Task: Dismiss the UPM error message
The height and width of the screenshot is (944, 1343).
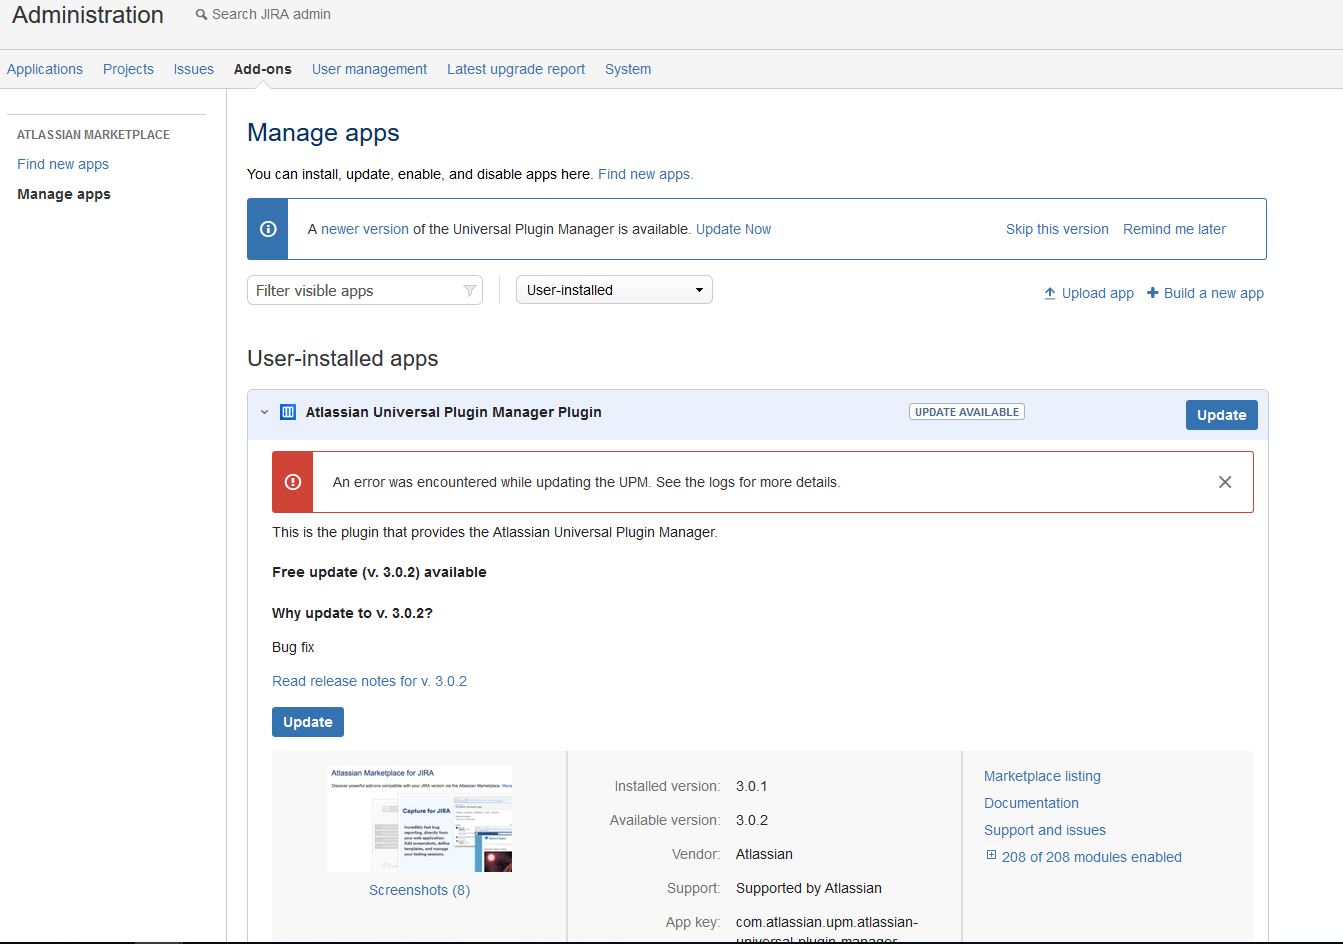Action: [1225, 482]
